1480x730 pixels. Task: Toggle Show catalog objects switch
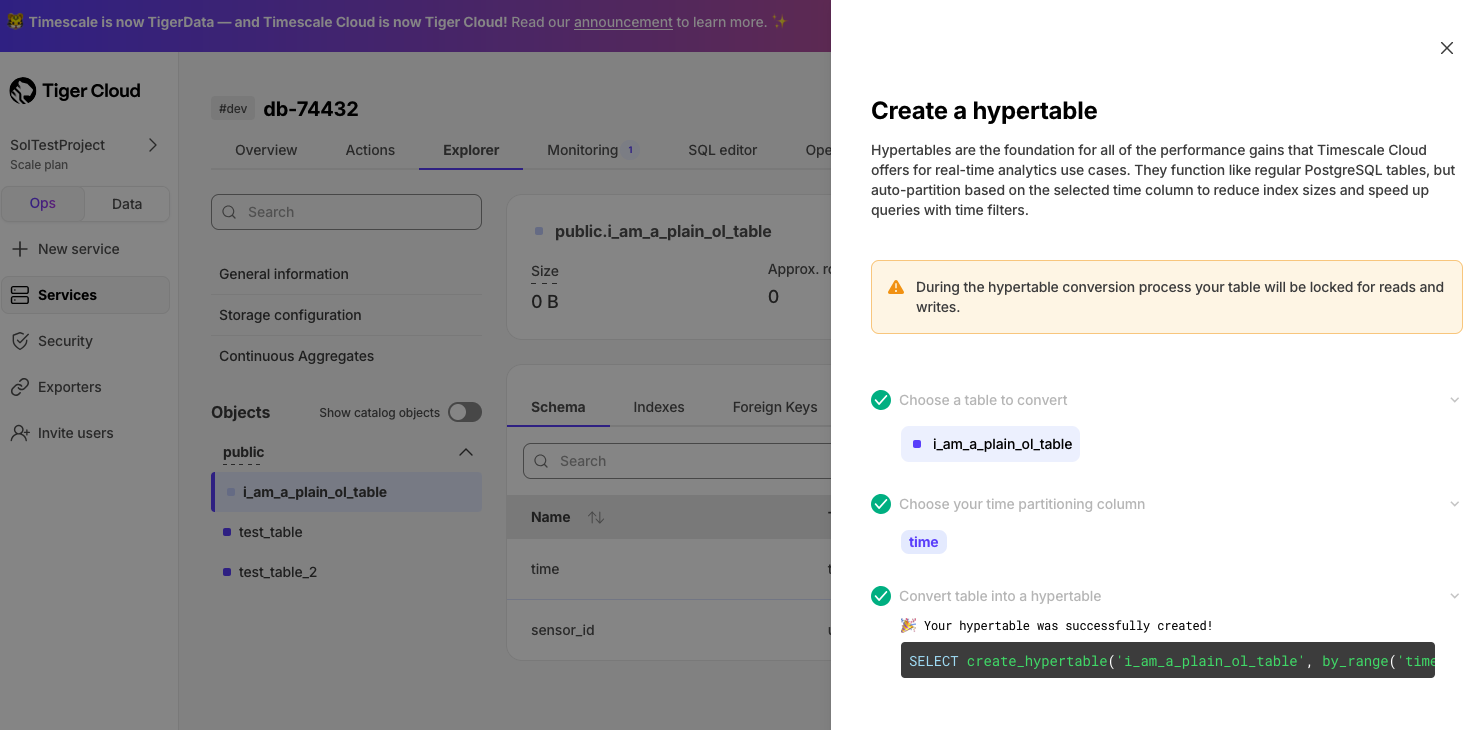[464, 412]
